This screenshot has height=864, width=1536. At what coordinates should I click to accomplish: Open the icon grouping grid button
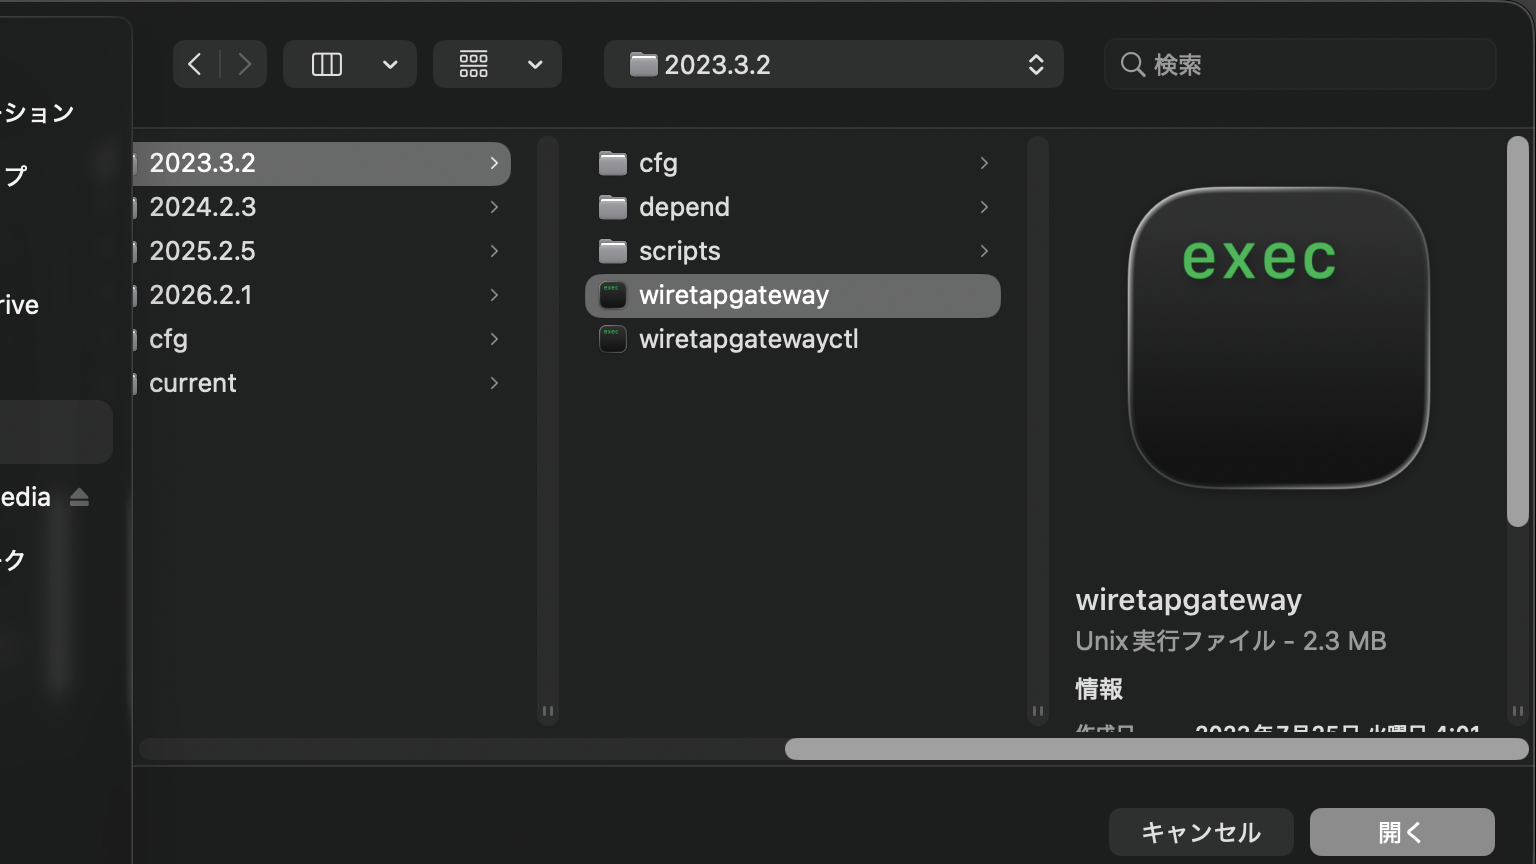click(474, 65)
